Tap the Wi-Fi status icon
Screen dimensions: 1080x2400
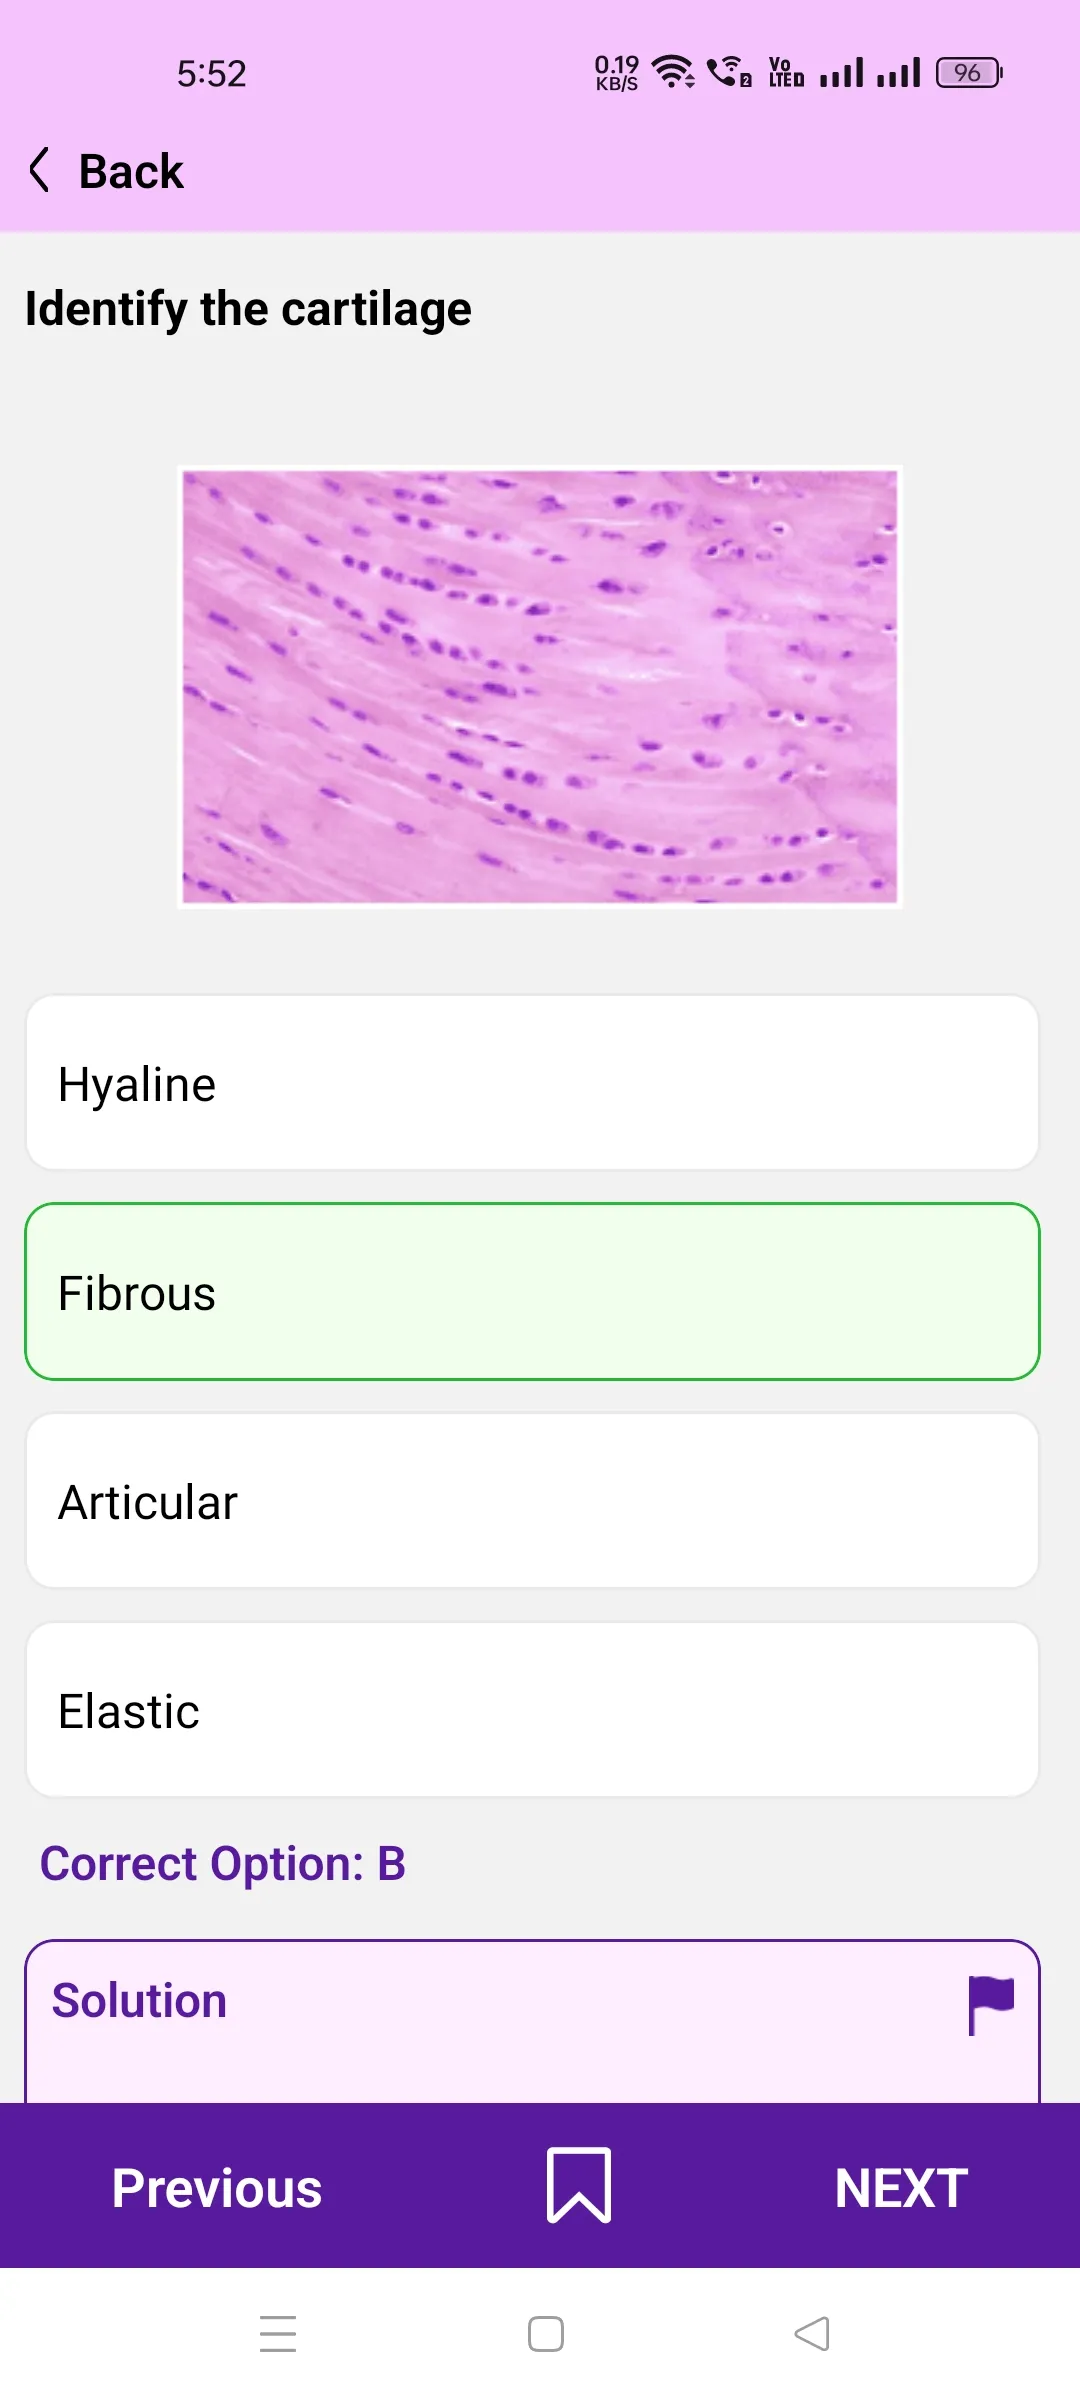point(672,72)
